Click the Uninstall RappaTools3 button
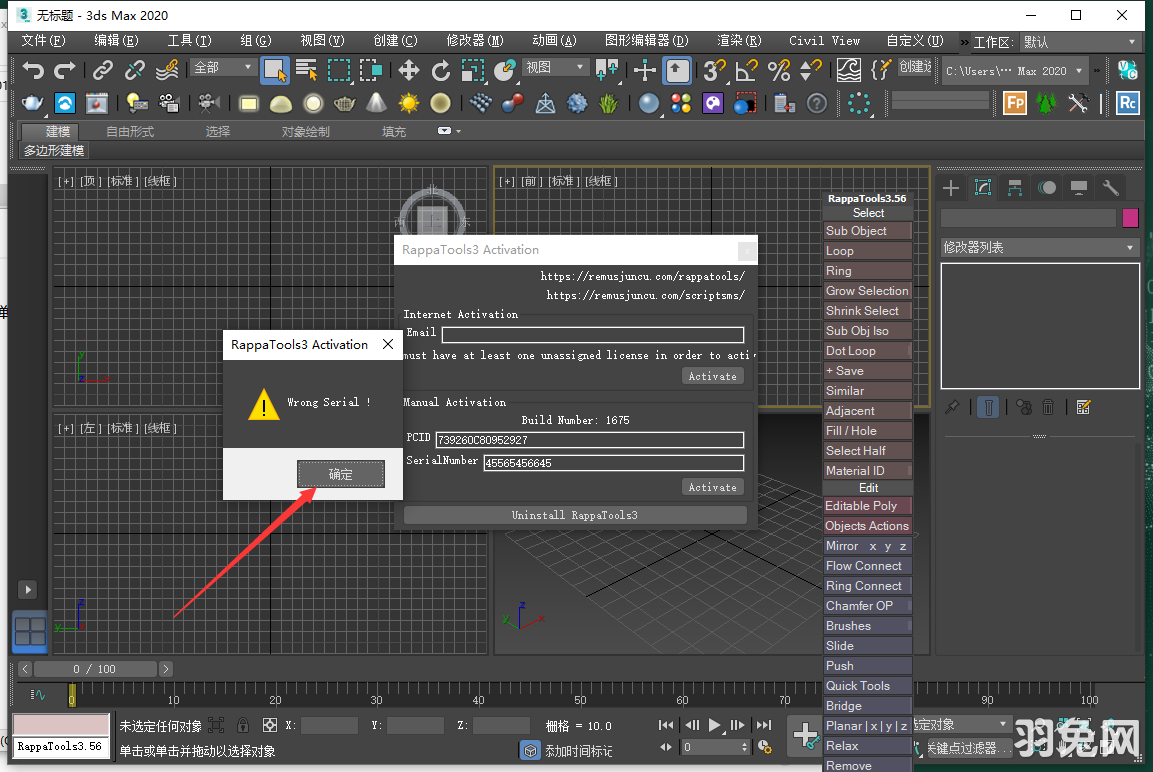The image size is (1153, 772). [575, 514]
